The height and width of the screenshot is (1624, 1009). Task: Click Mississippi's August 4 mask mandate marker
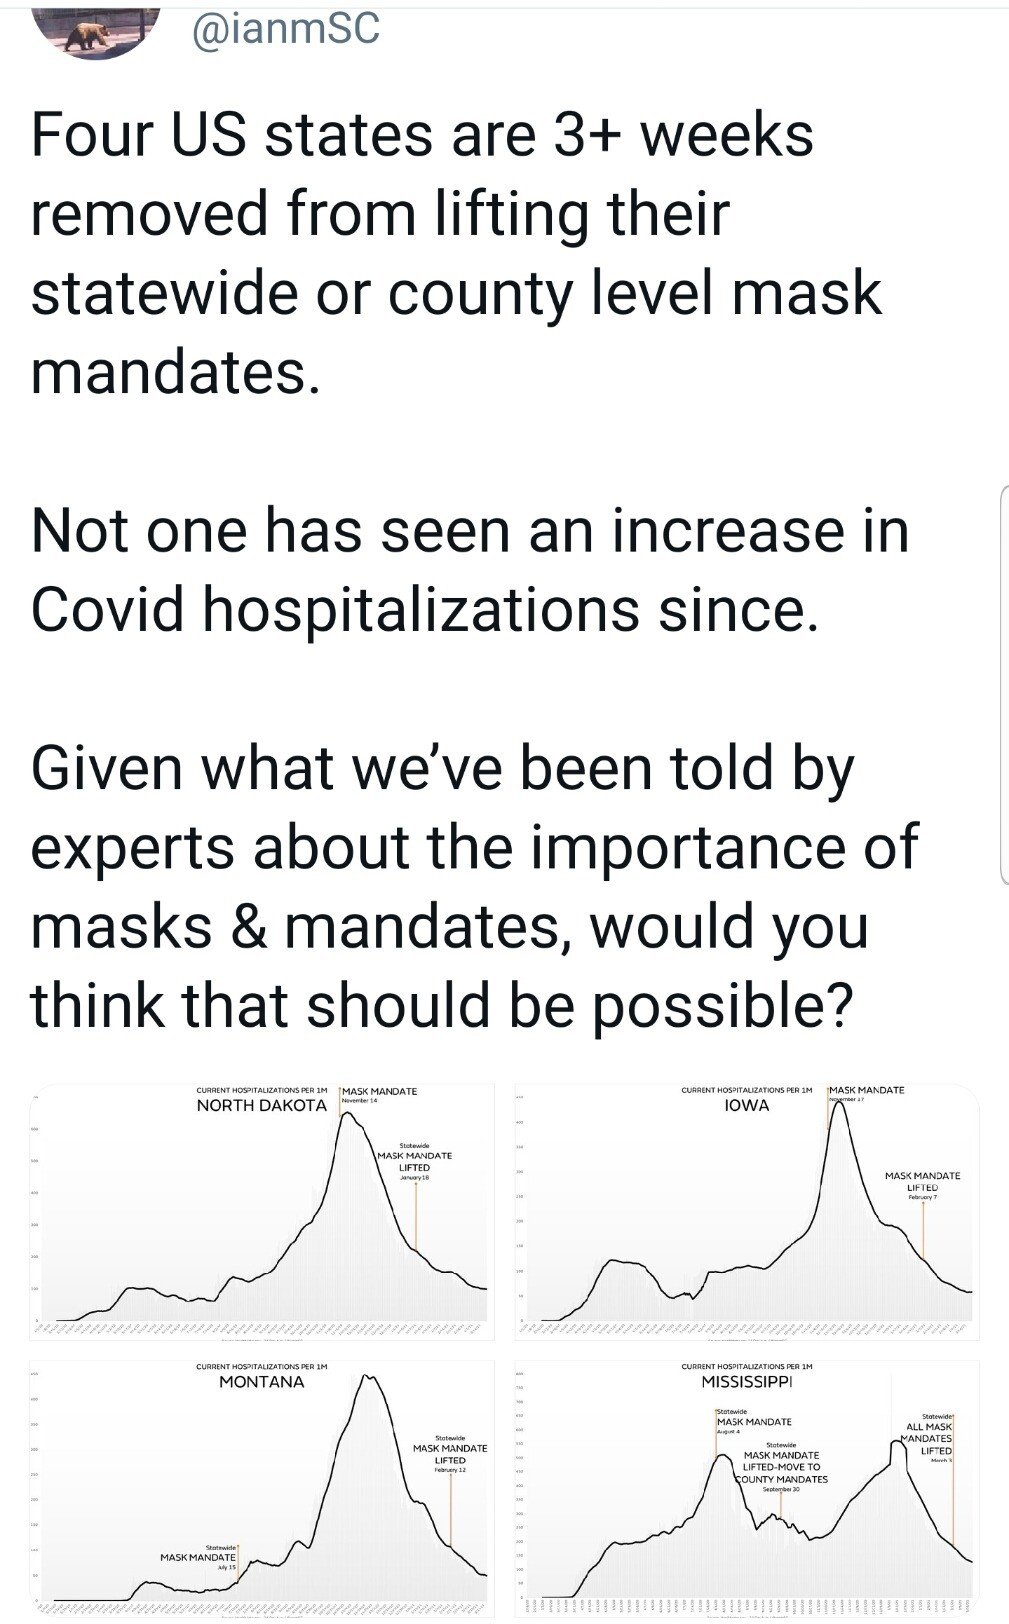pyautogui.click(x=753, y=1422)
